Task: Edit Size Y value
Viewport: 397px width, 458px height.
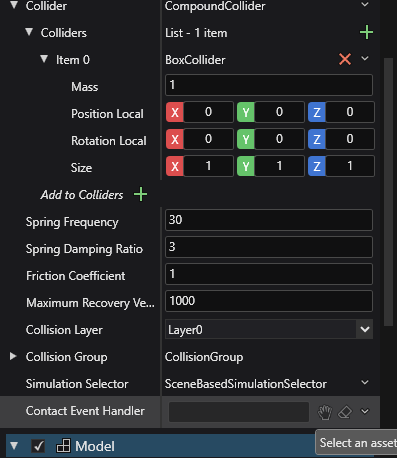Action: point(279,166)
